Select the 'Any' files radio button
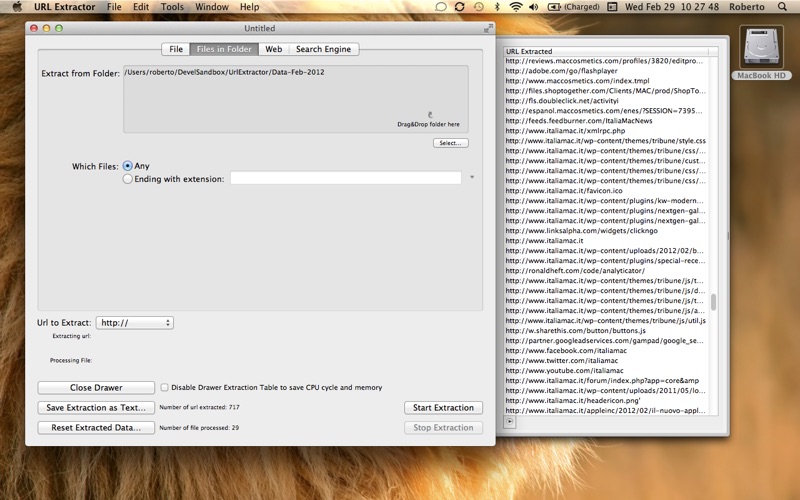 (x=127, y=165)
